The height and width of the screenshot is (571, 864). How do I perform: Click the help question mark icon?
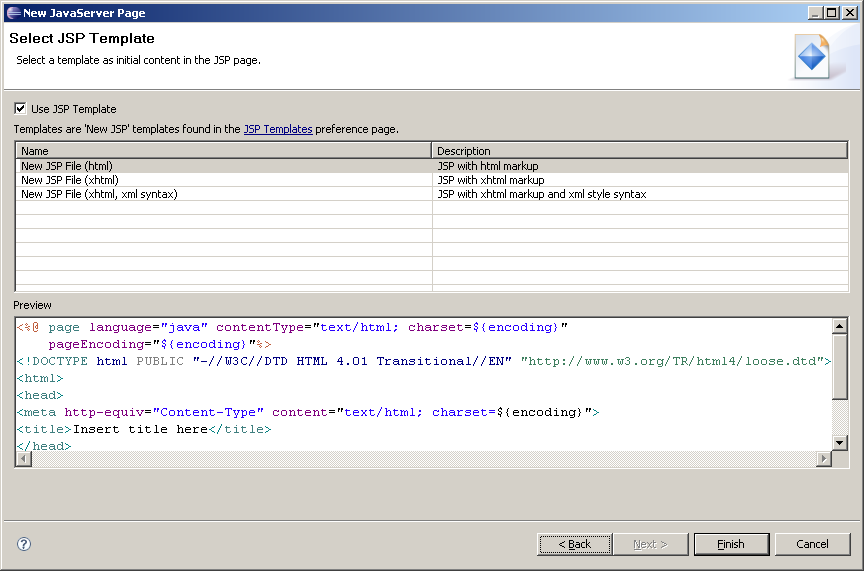pos(24,544)
